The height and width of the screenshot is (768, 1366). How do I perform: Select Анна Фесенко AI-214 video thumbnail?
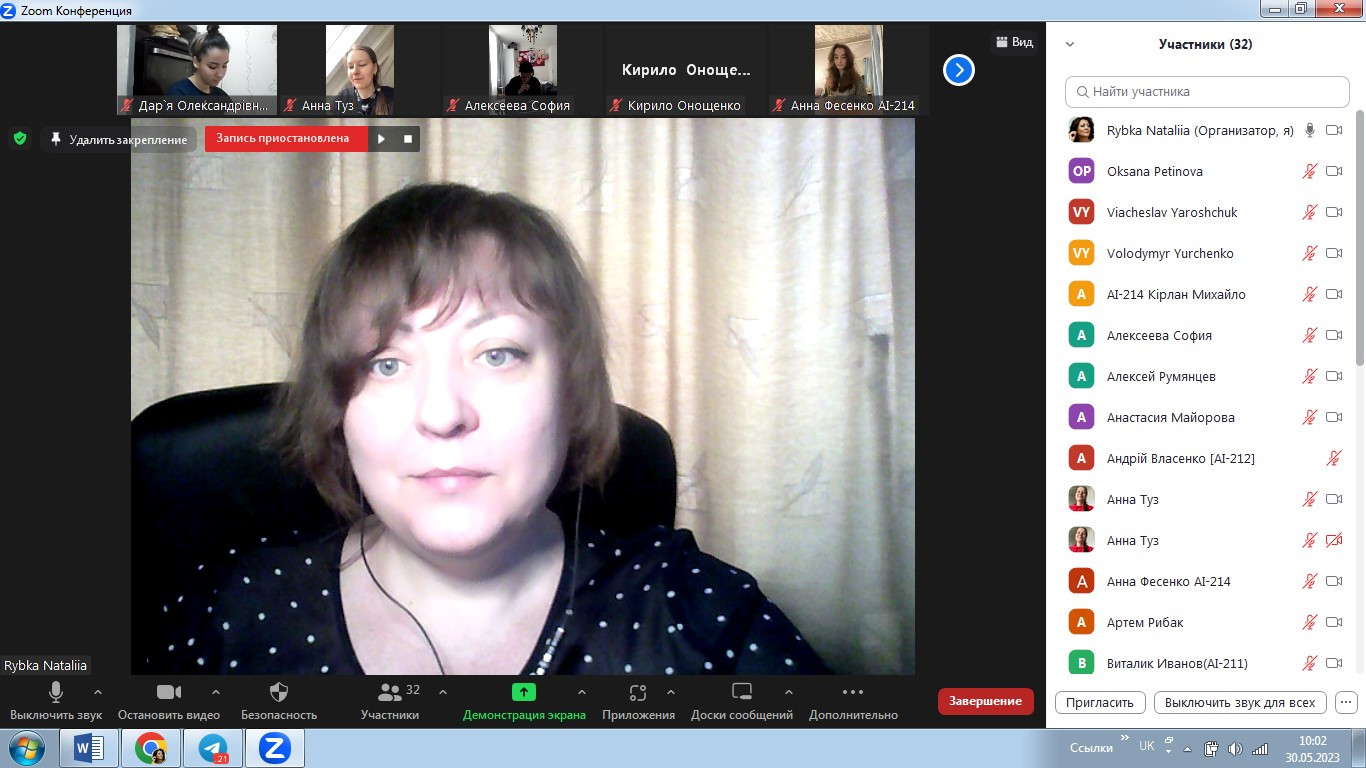coord(849,70)
